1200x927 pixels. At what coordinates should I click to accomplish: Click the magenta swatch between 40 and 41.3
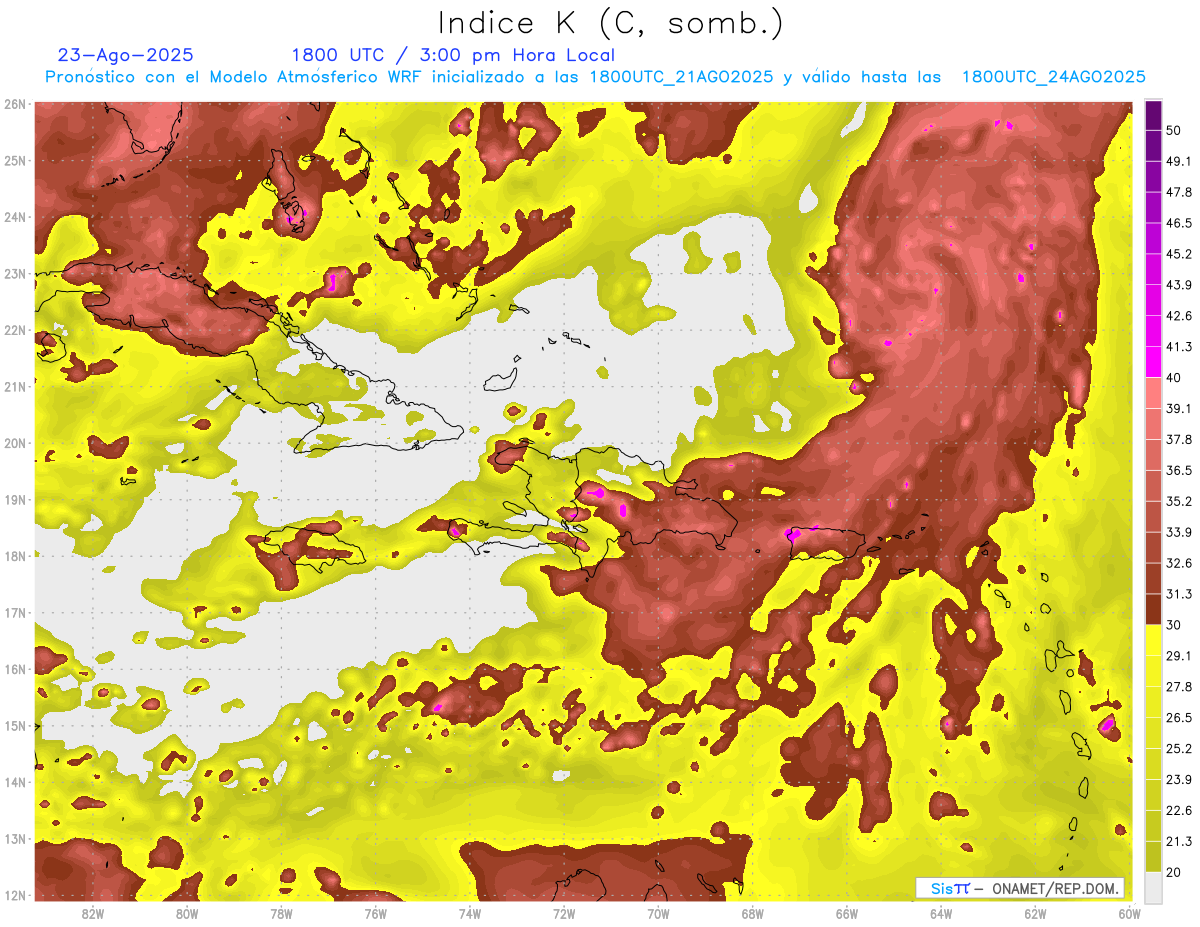[x=1153, y=362]
